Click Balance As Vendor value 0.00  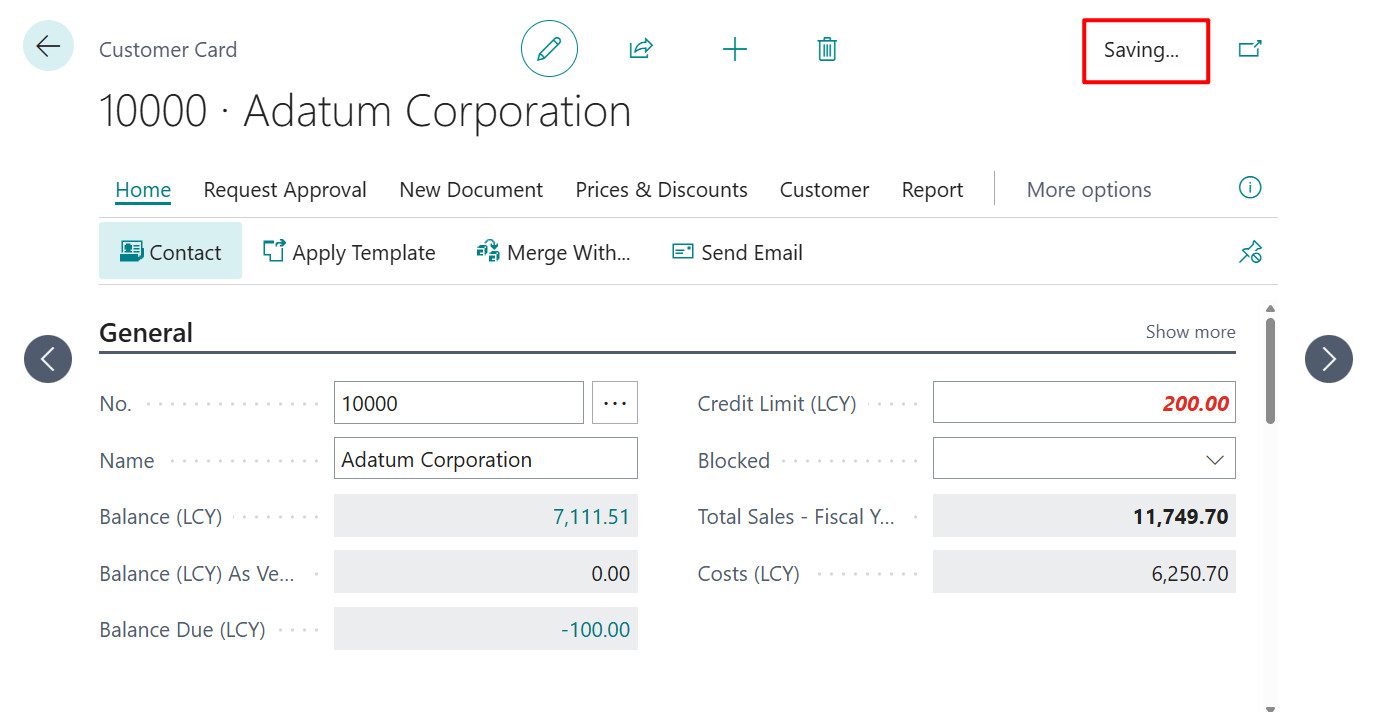(610, 574)
